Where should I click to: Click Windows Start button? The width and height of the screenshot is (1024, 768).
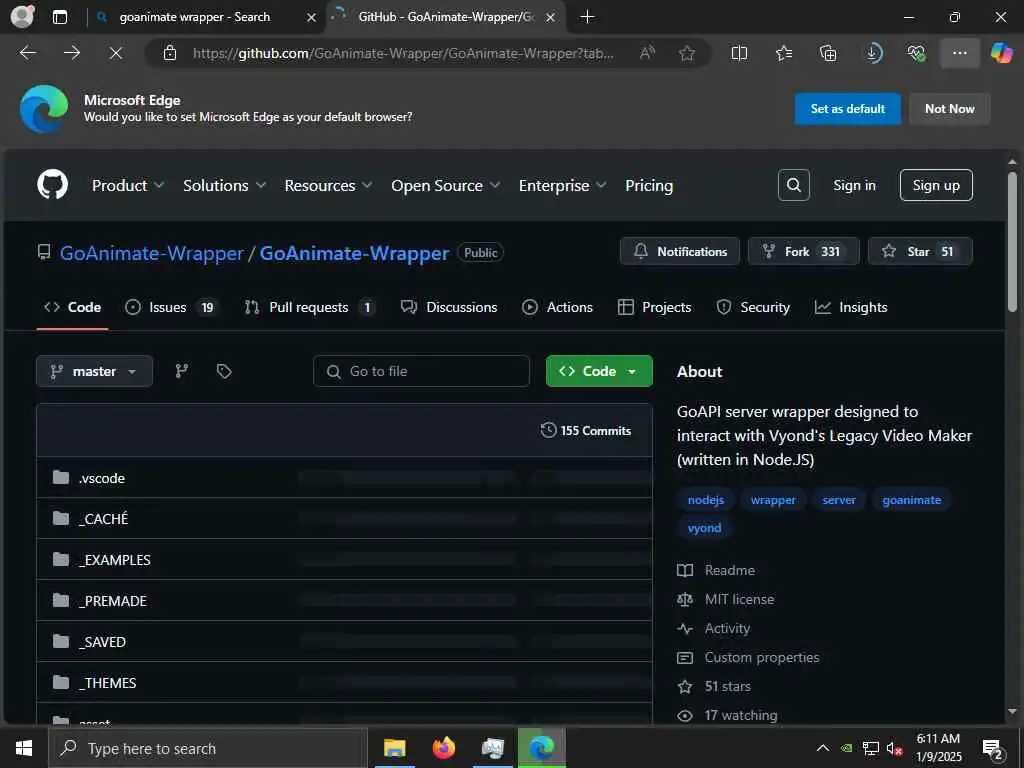pos(24,748)
